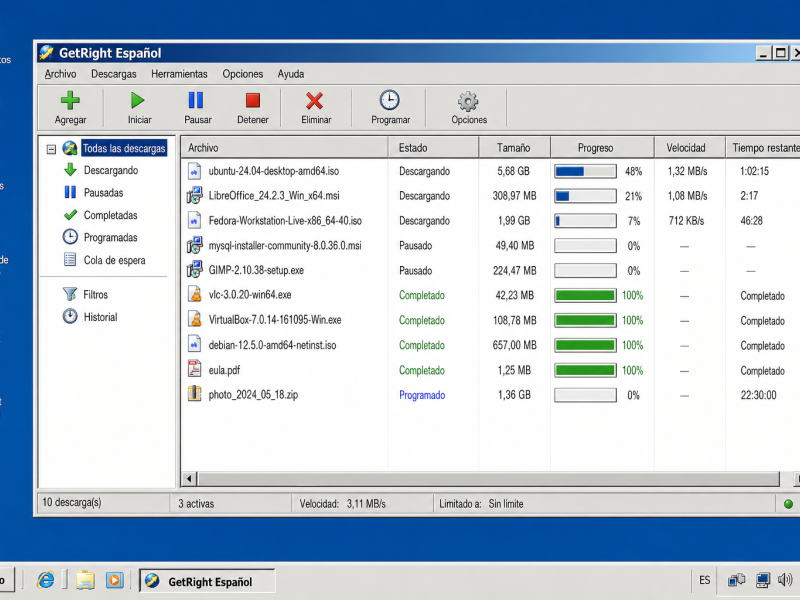Click the Completado status of the eula.pdf row
The height and width of the screenshot is (600, 800).
pyautogui.click(x=422, y=370)
